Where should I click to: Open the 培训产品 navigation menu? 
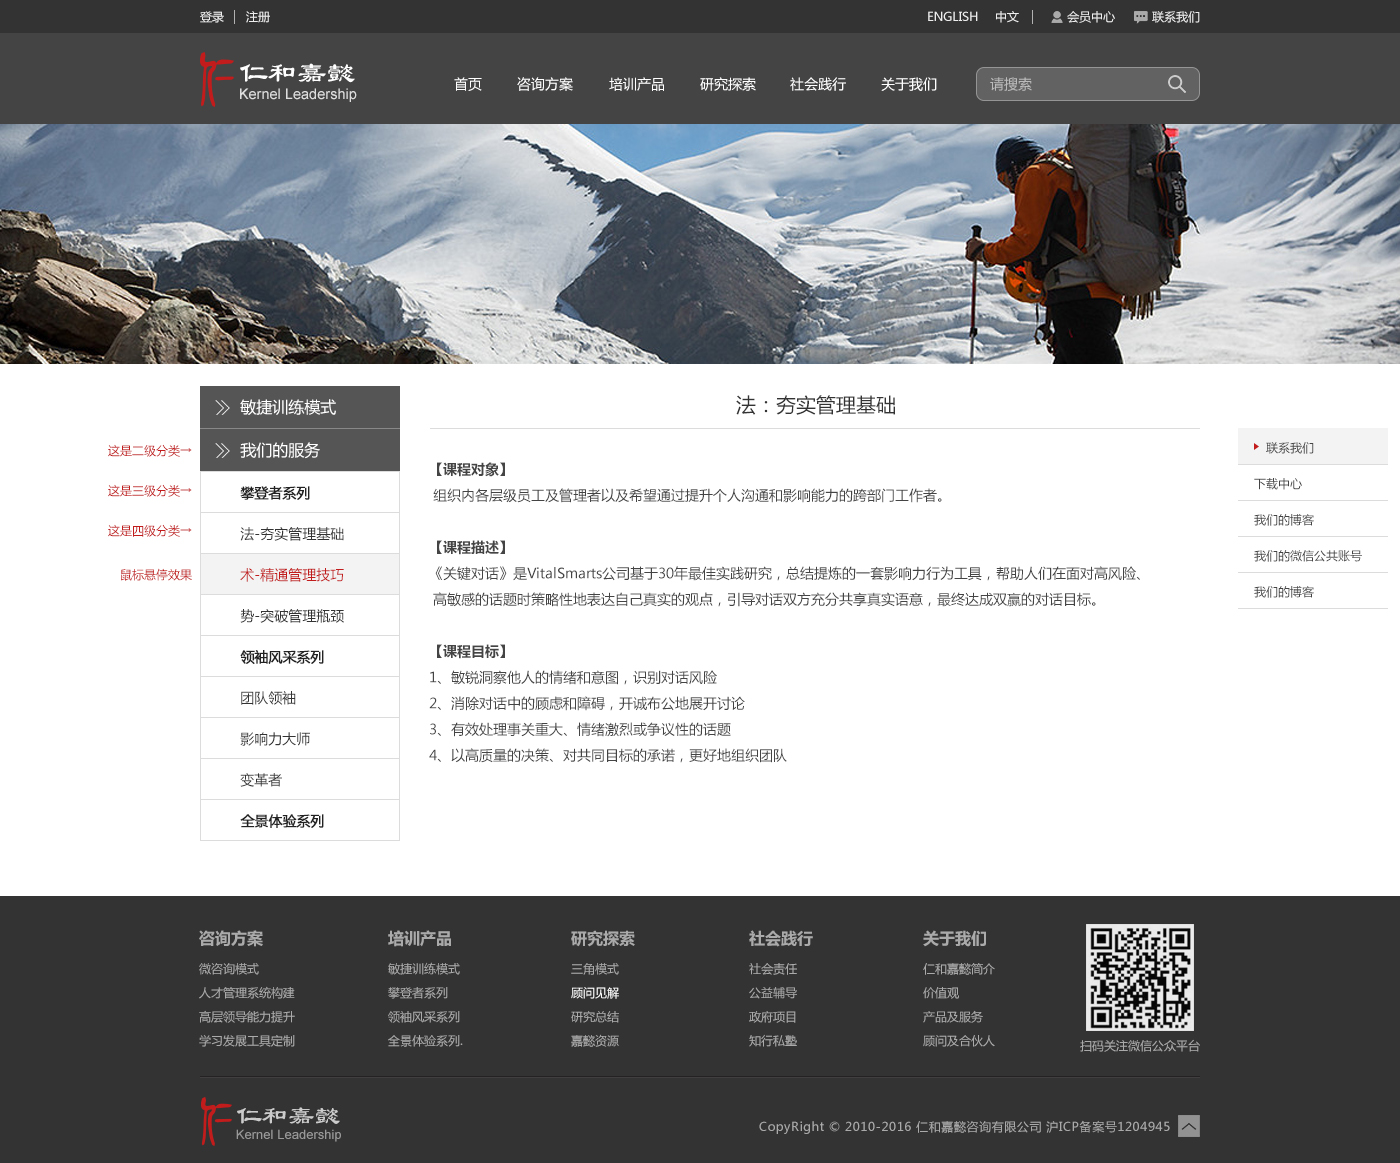[x=636, y=84]
